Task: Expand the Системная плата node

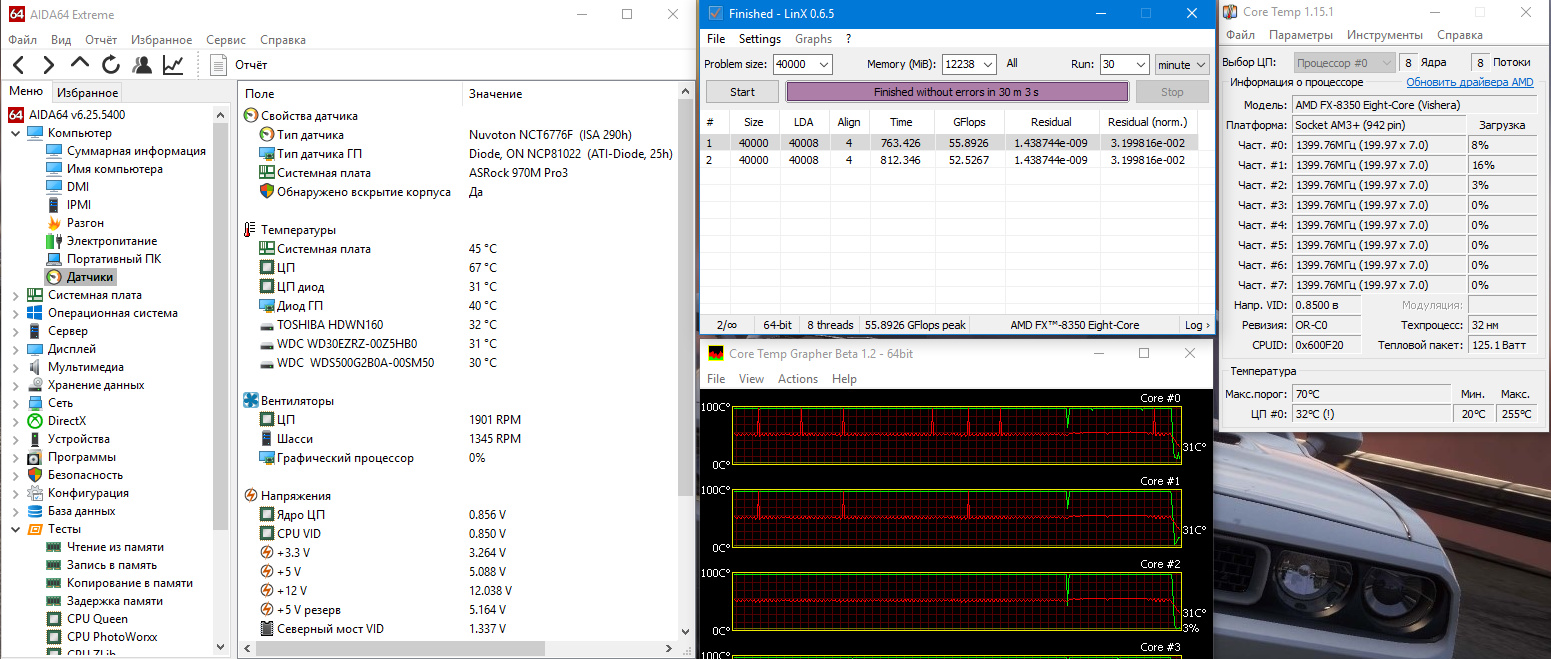Action: pos(15,295)
